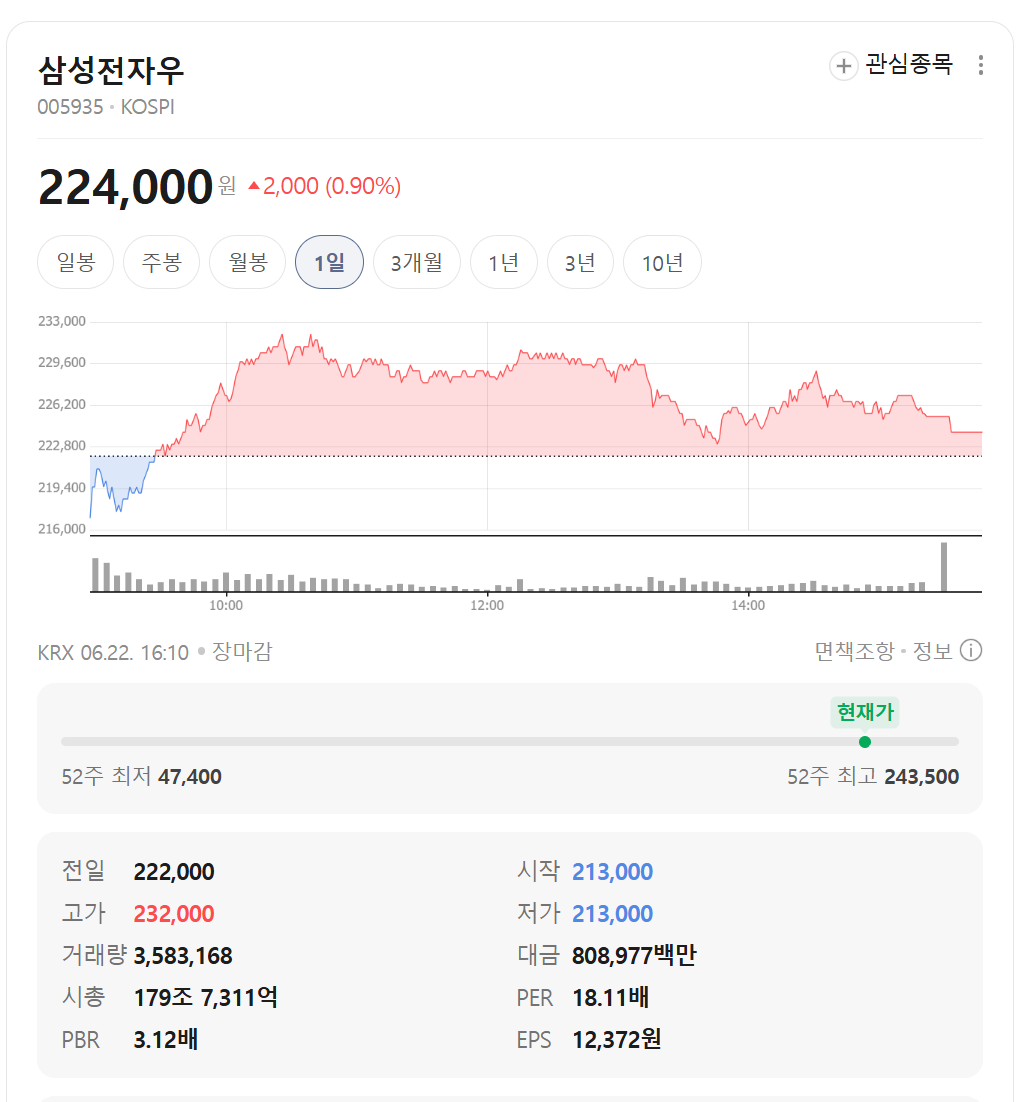Click the 시총 value 179조 7,311억
Screen dimensions: 1033x1102
[205, 997]
